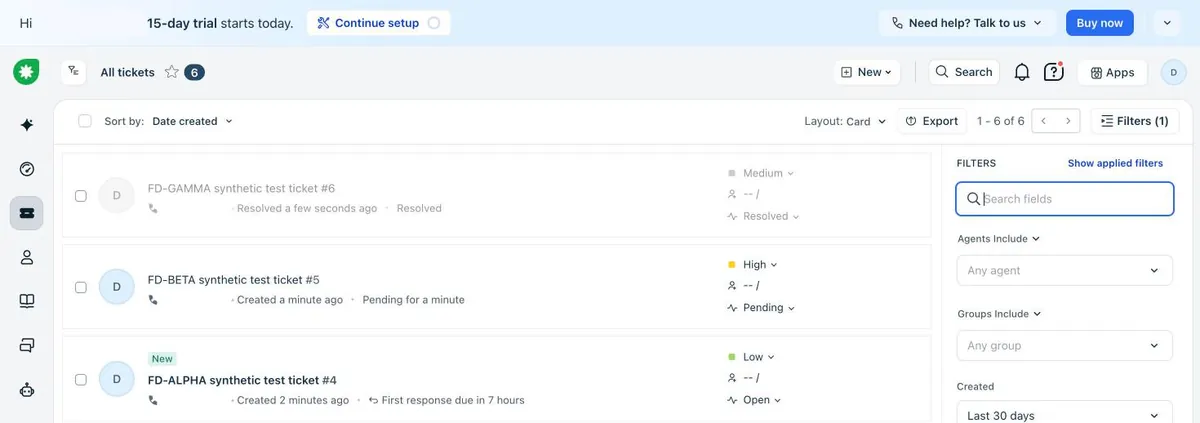Click avatar of FD-BETA ticket #5

coord(116,287)
